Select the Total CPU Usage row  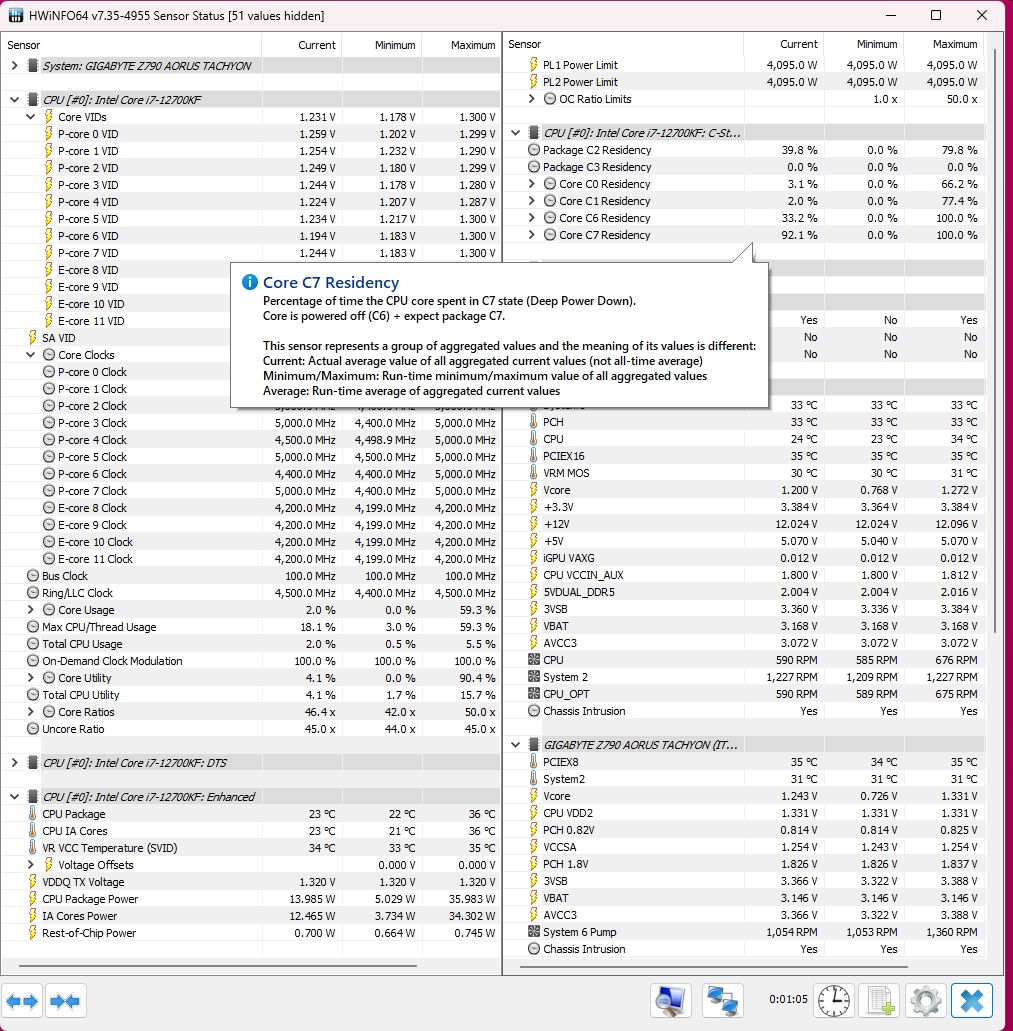(x=250, y=644)
